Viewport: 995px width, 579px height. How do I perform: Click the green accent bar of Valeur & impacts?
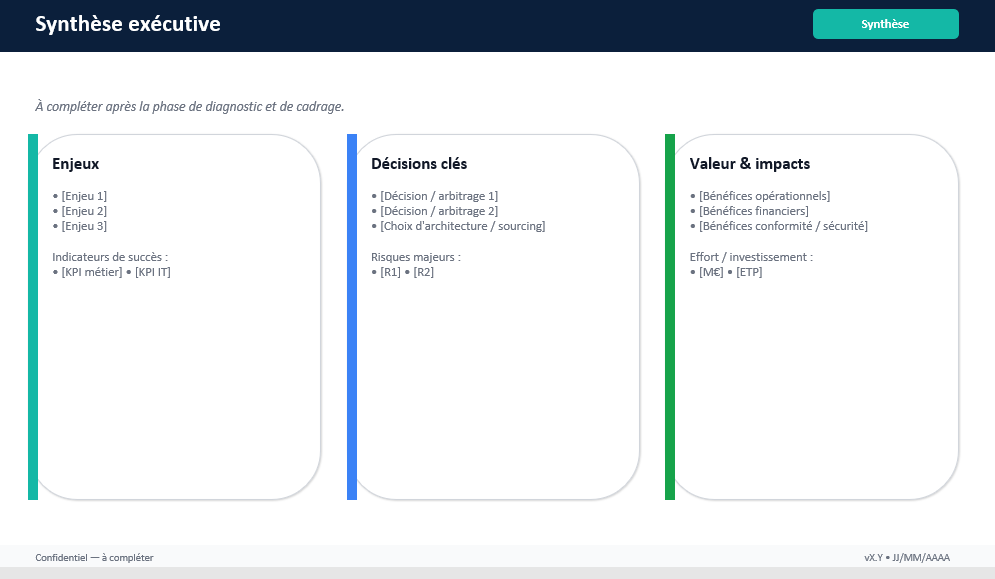pyautogui.click(x=670, y=316)
